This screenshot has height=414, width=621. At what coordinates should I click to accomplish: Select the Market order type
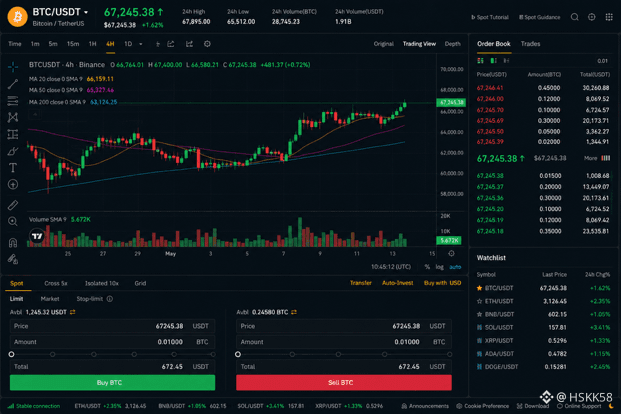click(x=50, y=299)
